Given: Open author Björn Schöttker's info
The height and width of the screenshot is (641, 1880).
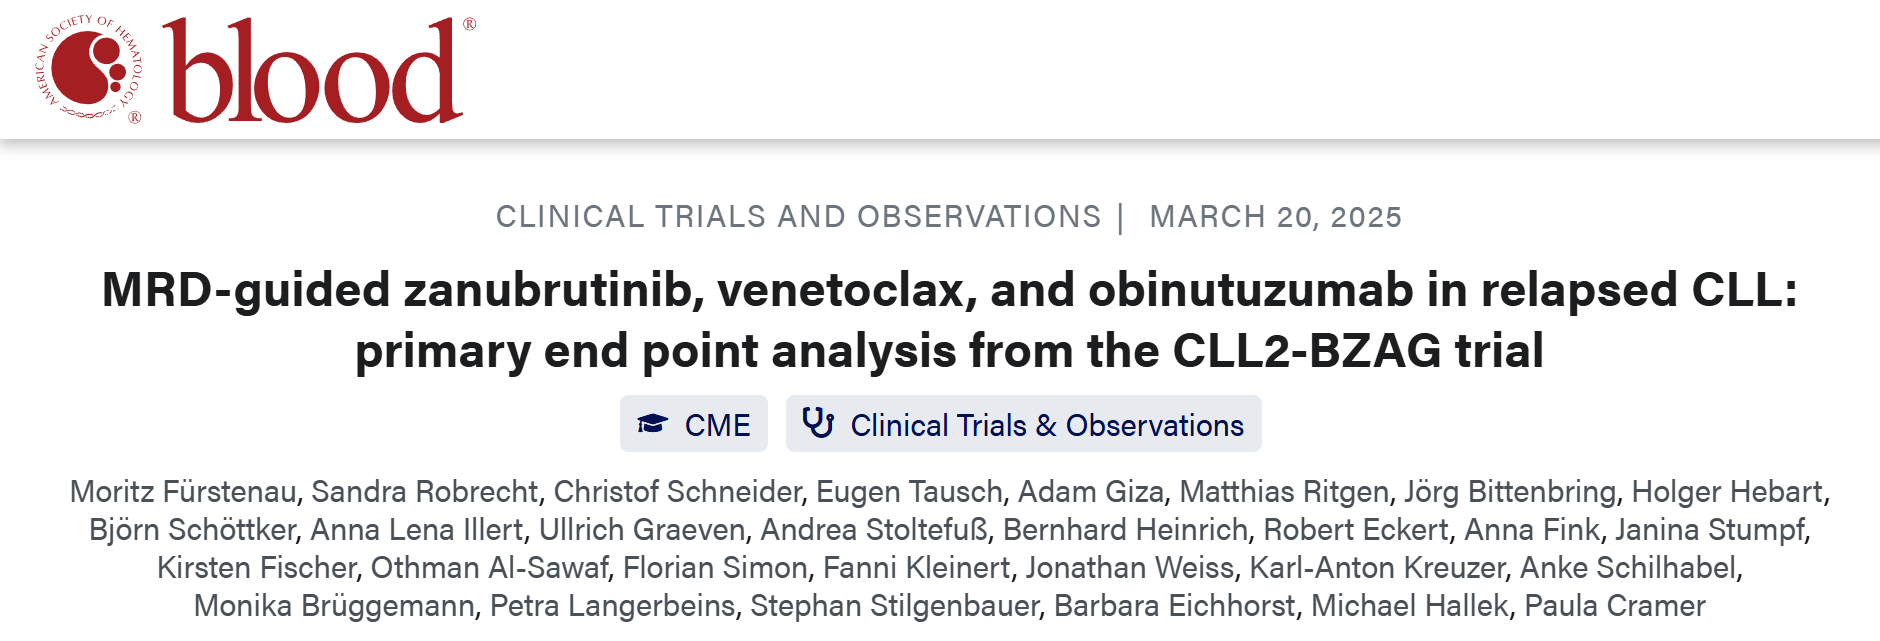Looking at the screenshot, I should (192, 530).
